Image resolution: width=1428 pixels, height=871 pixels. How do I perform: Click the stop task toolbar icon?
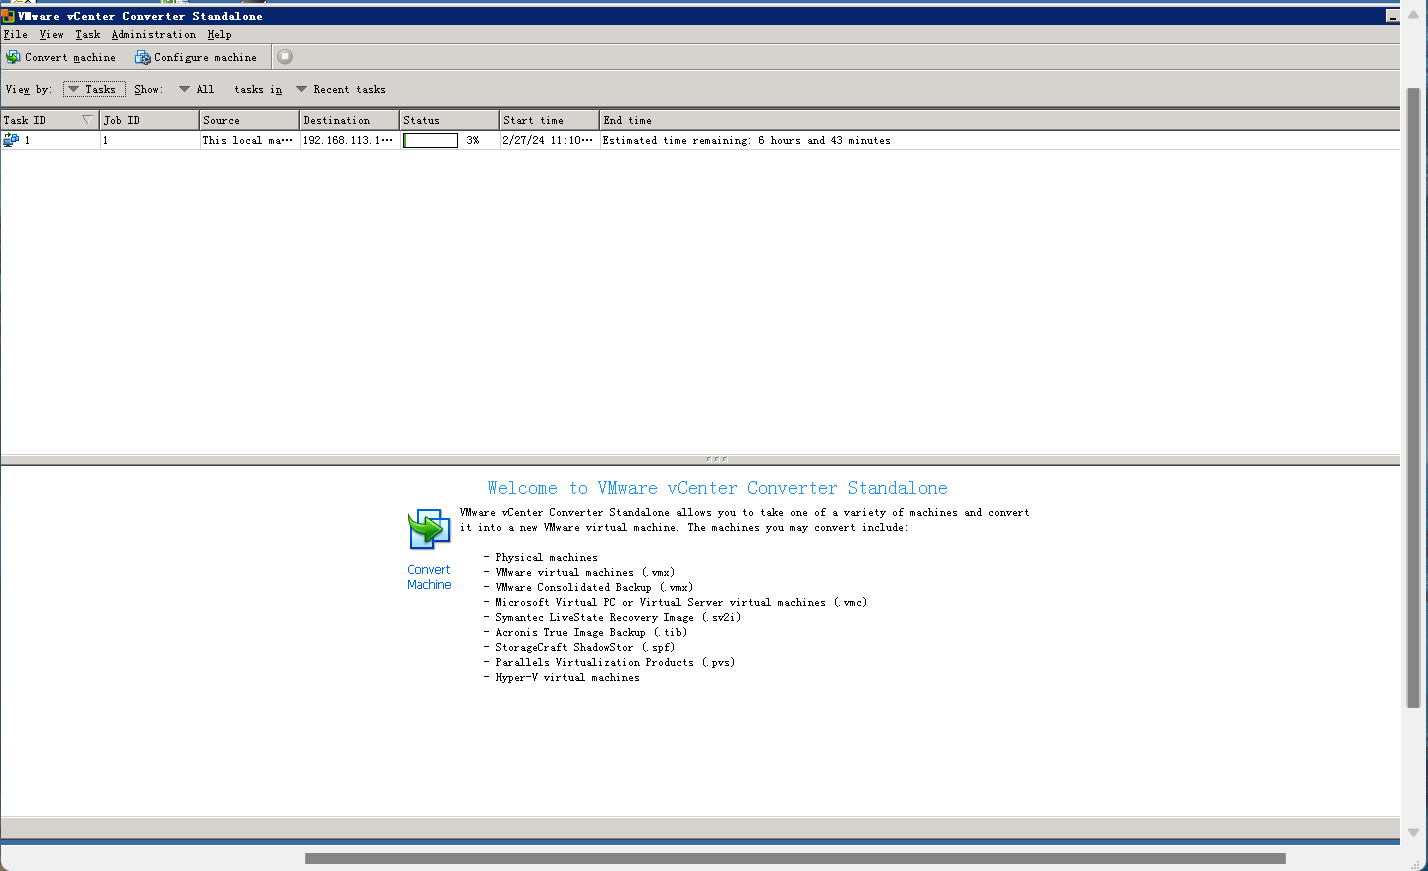[285, 57]
